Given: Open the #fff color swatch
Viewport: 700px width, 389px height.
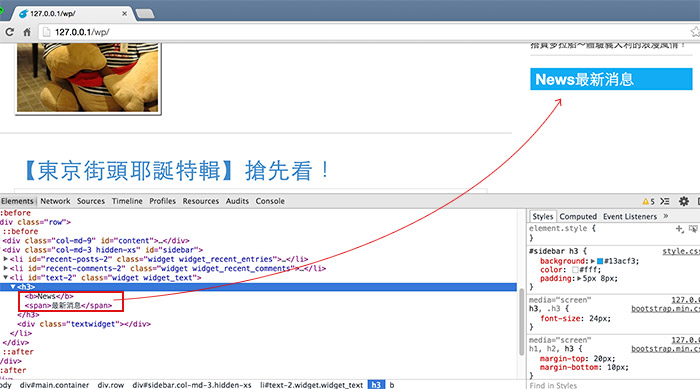Looking at the screenshot, I should point(575,270).
